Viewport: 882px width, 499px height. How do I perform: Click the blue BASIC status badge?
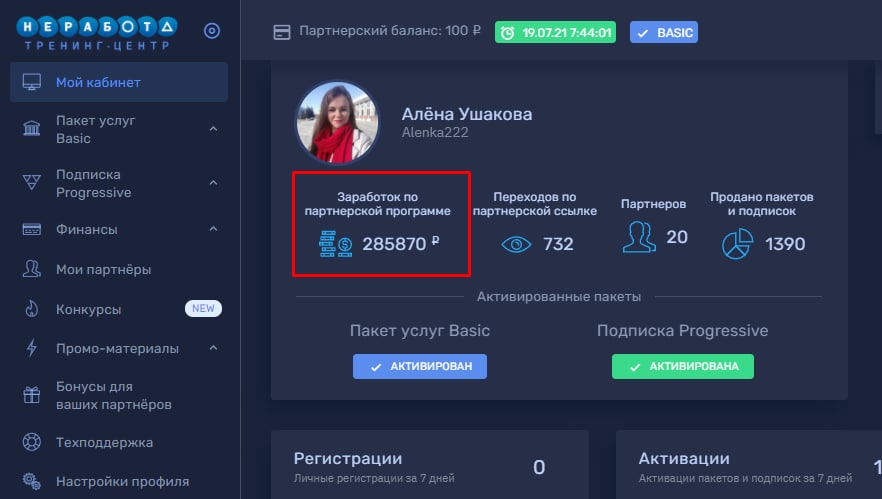click(x=664, y=32)
